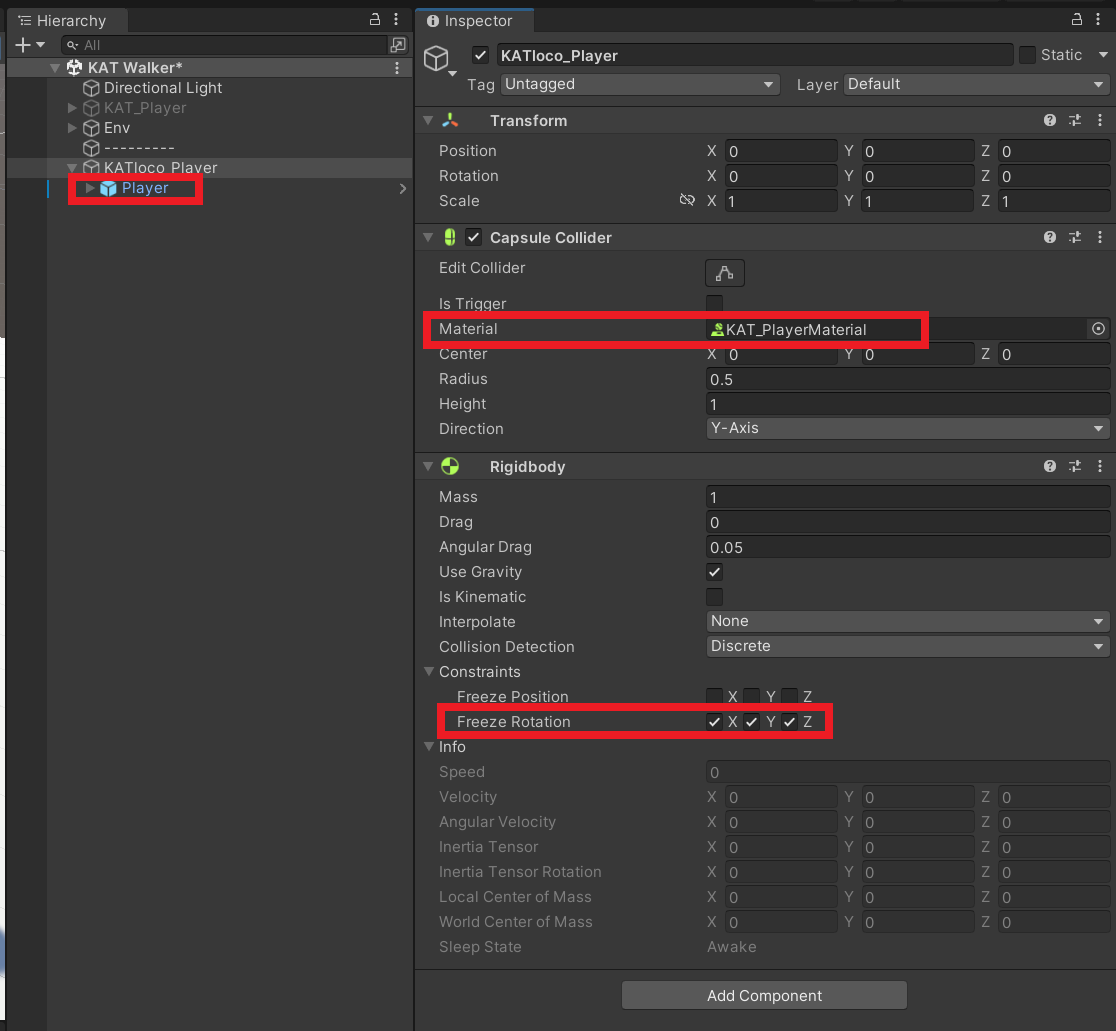This screenshot has width=1116, height=1031.
Task: Click the Mass field
Action: click(907, 497)
